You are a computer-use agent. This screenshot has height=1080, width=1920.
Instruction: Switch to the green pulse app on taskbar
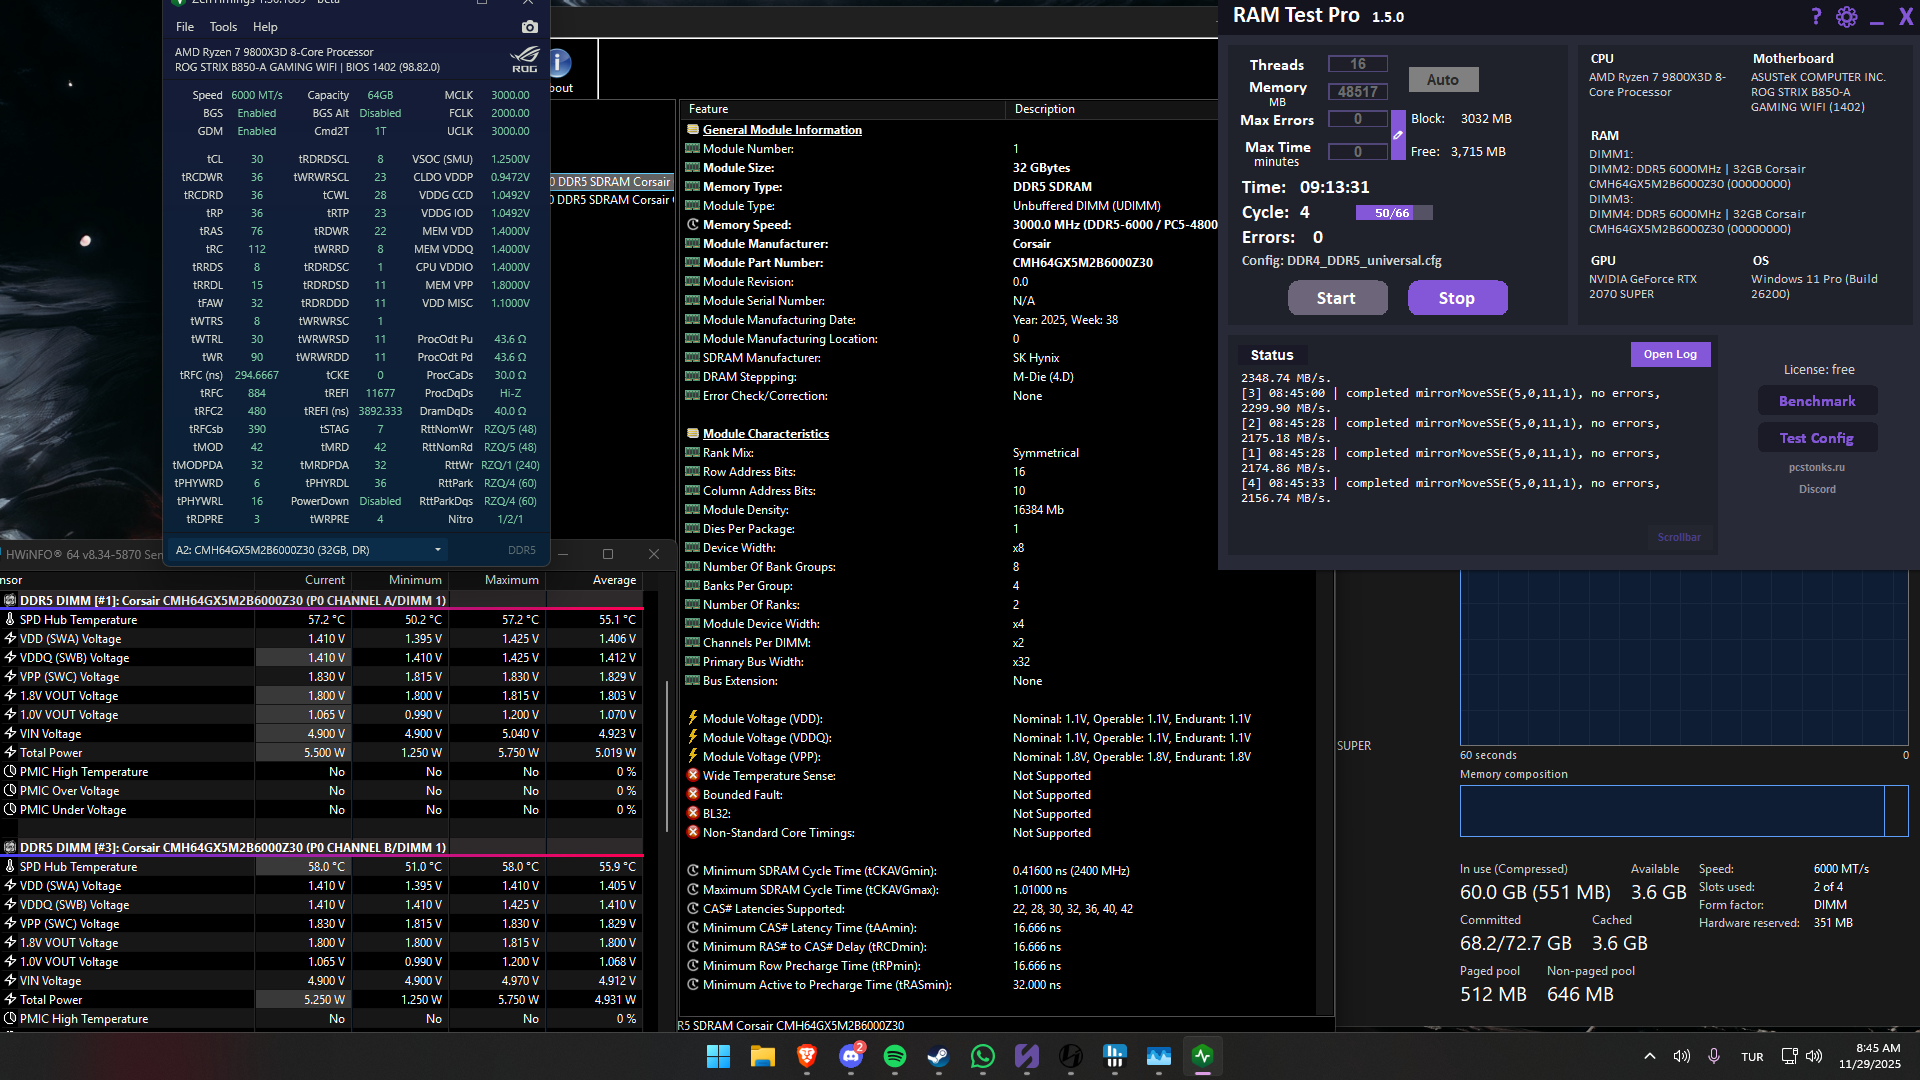(1203, 1056)
